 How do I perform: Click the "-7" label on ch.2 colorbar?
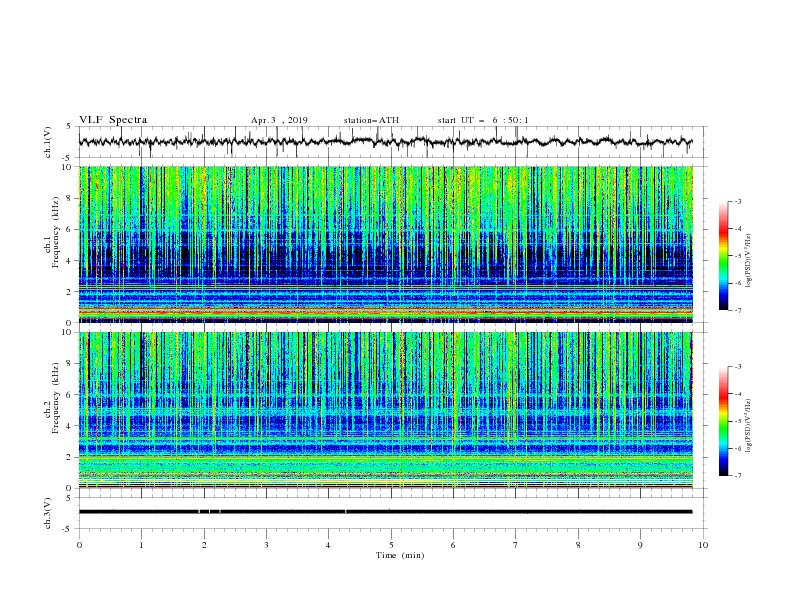pyautogui.click(x=738, y=476)
